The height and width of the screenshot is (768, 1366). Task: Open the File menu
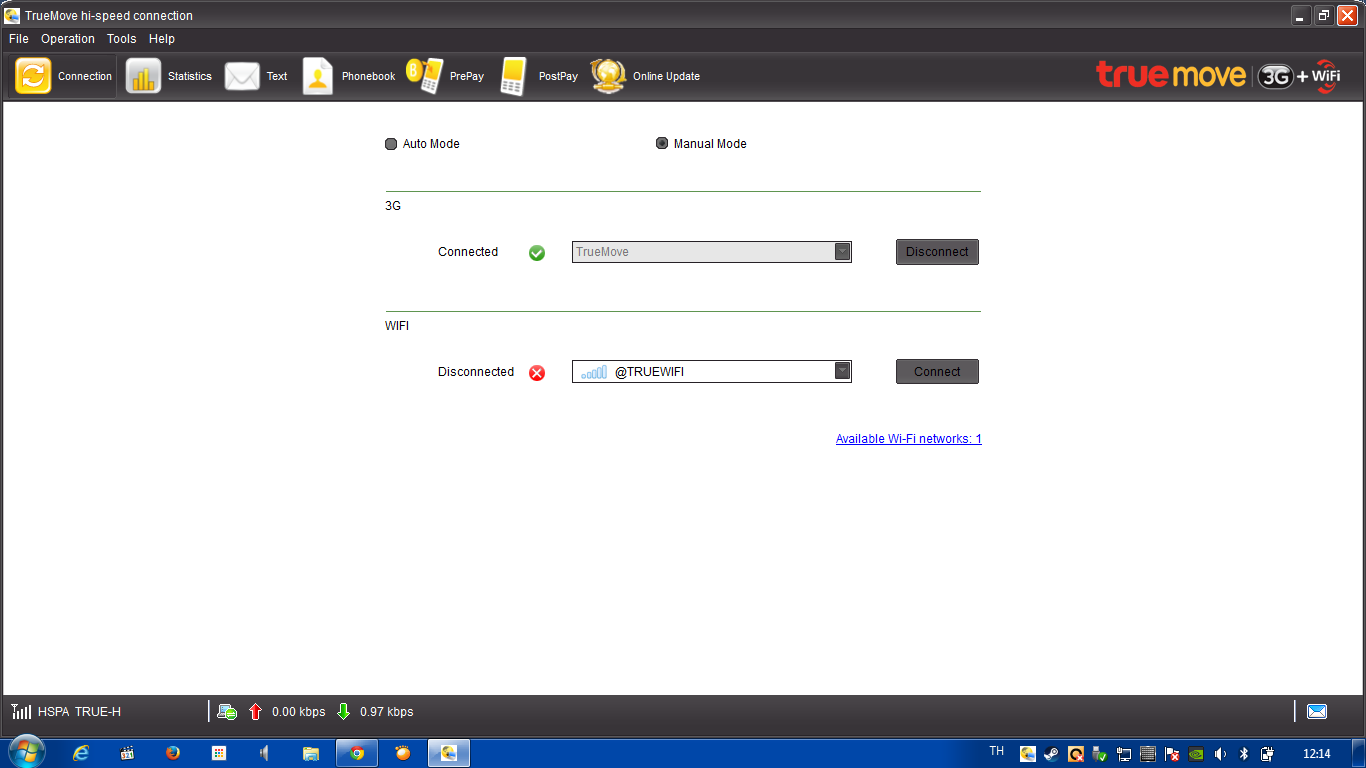pyautogui.click(x=19, y=39)
